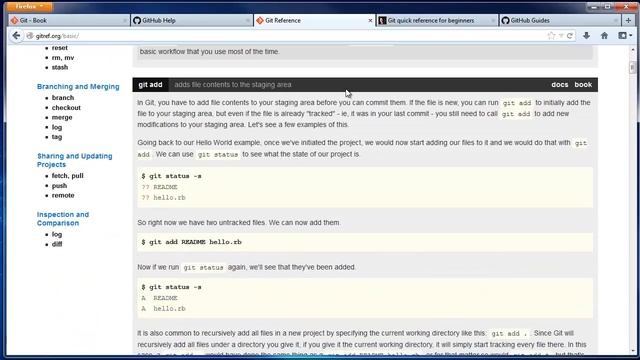
Task: Open Inspection and Comparison heading
Action: coord(63,218)
